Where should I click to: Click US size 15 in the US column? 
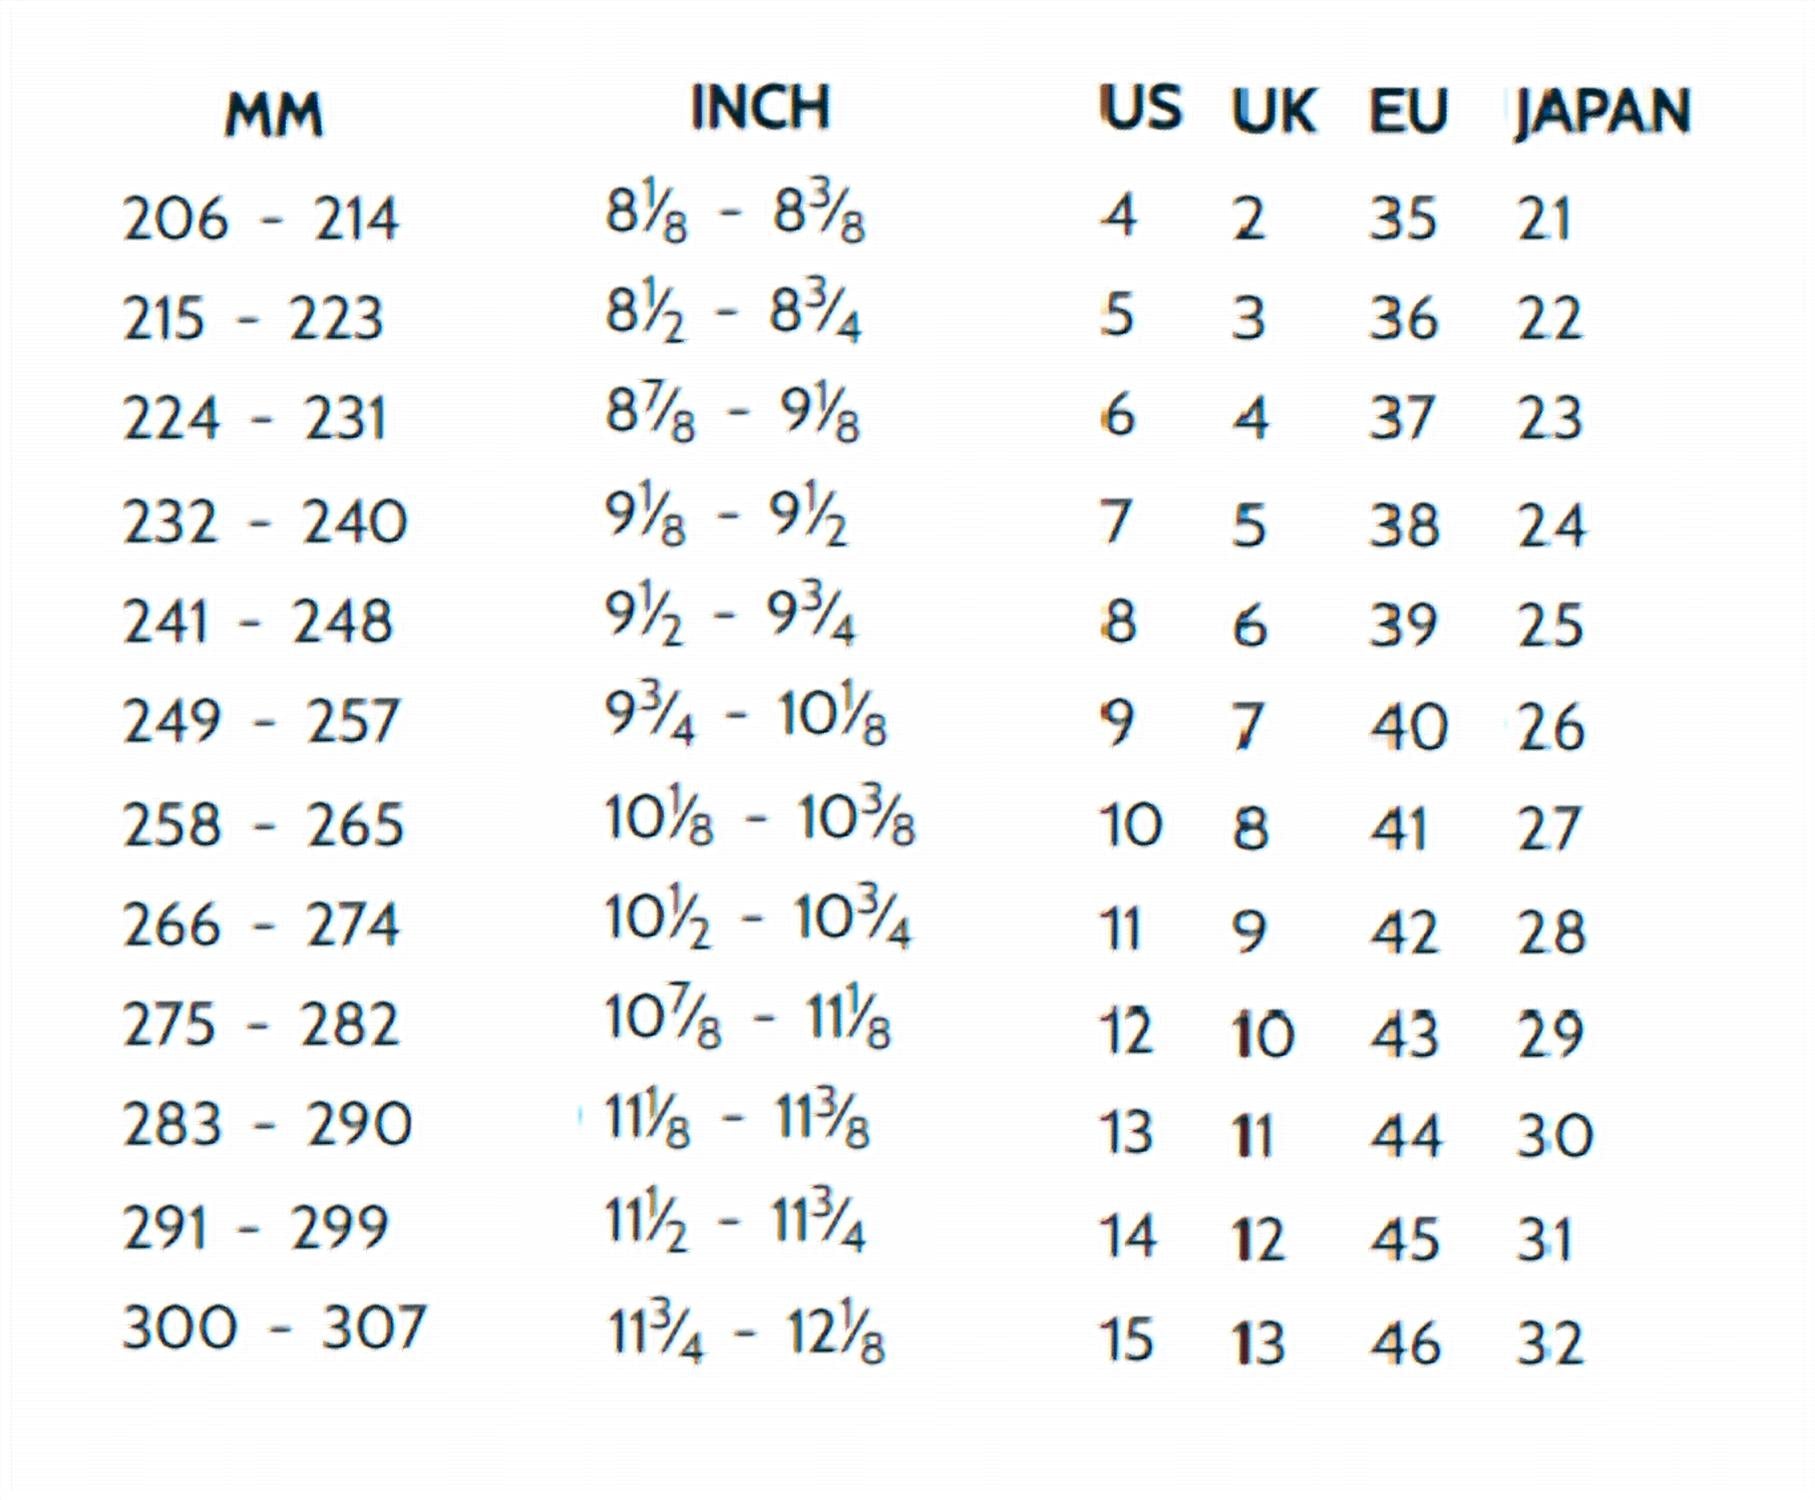[1127, 1340]
